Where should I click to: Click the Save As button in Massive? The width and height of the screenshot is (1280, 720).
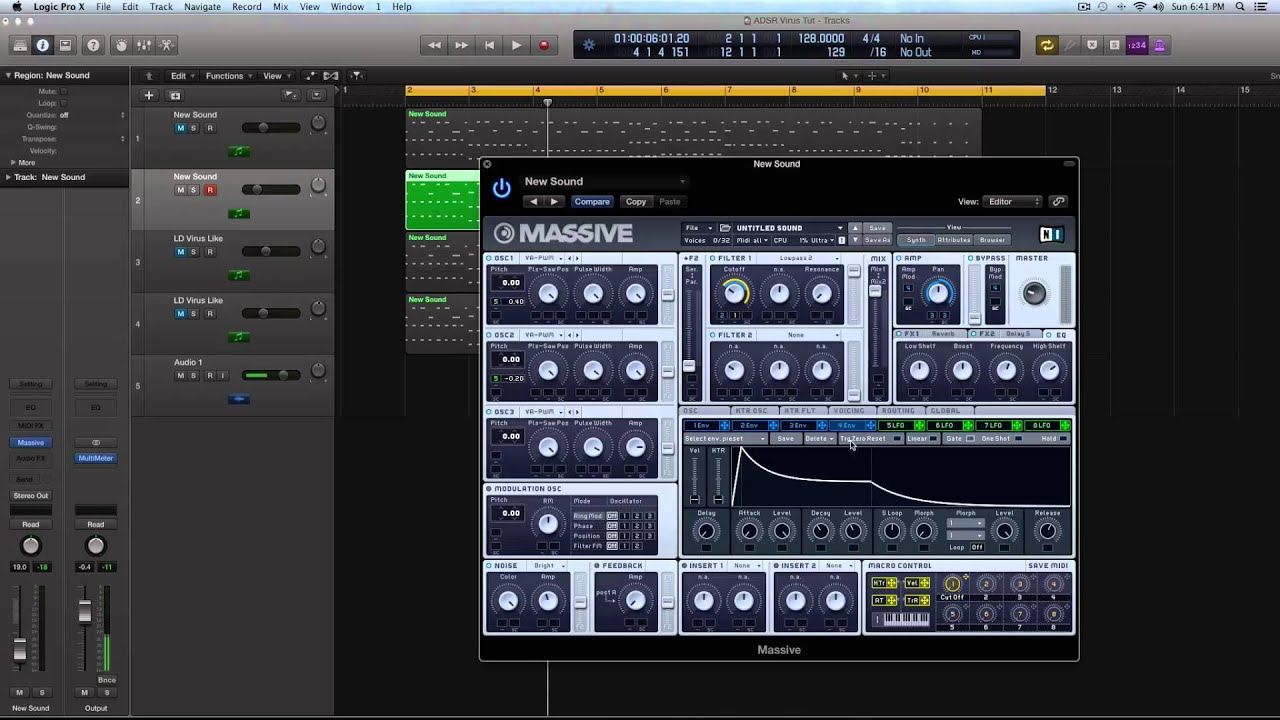pyautogui.click(x=877, y=240)
